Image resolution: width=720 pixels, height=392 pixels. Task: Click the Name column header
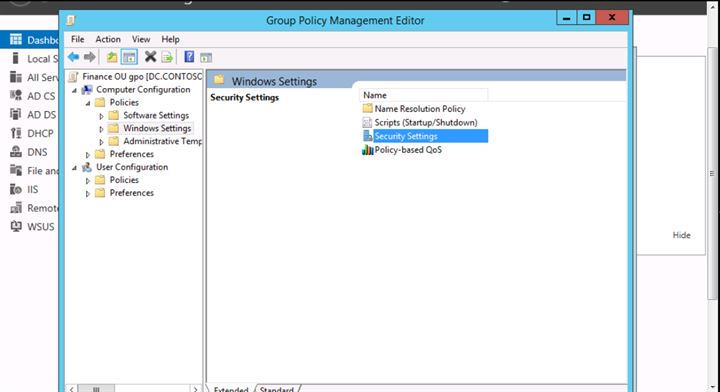click(x=423, y=95)
